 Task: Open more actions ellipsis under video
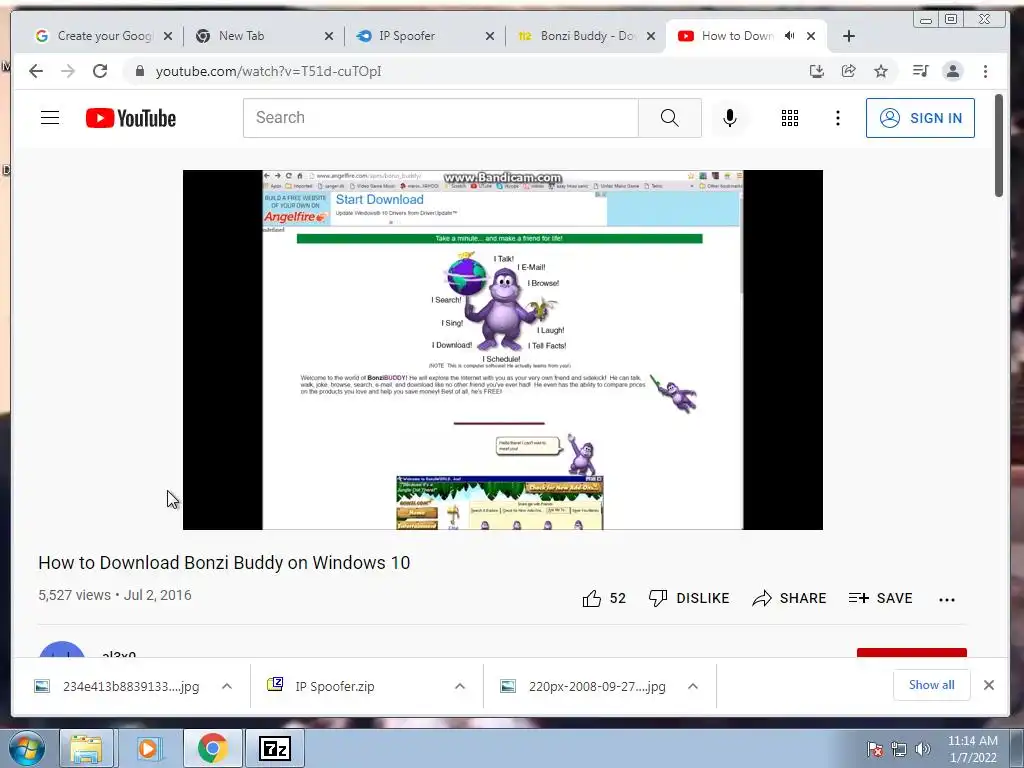click(x=947, y=600)
